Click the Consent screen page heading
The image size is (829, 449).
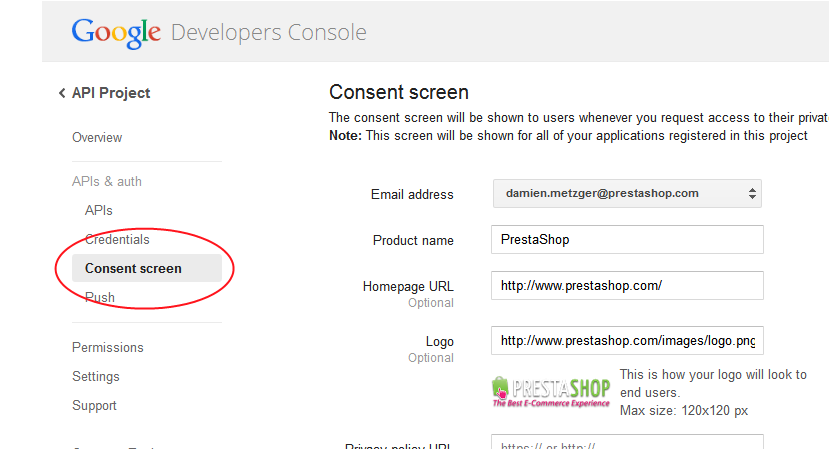pos(399,92)
